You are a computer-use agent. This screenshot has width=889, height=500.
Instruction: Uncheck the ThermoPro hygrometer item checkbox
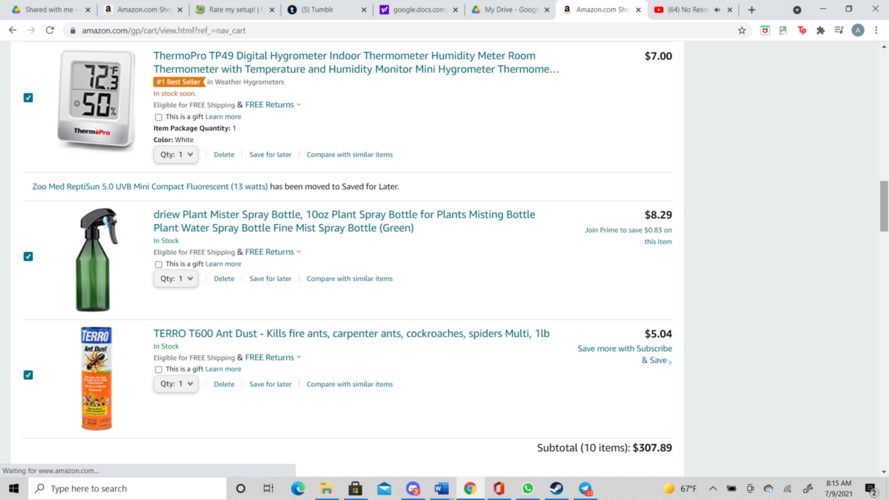pos(28,98)
